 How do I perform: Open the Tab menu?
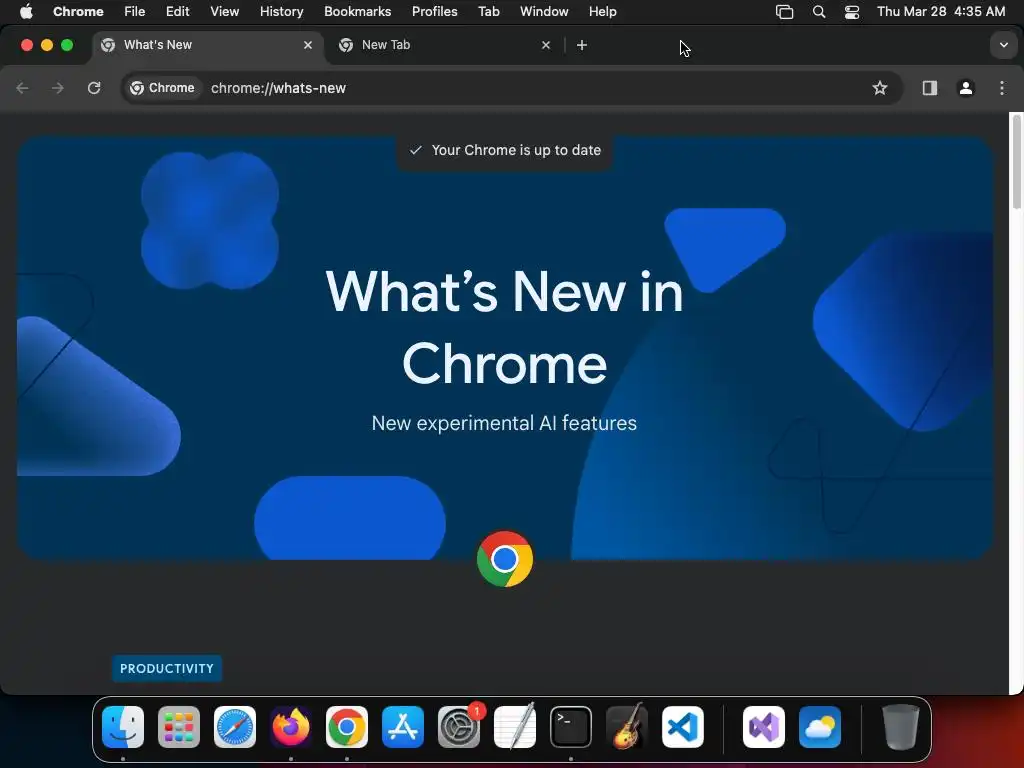tap(488, 11)
